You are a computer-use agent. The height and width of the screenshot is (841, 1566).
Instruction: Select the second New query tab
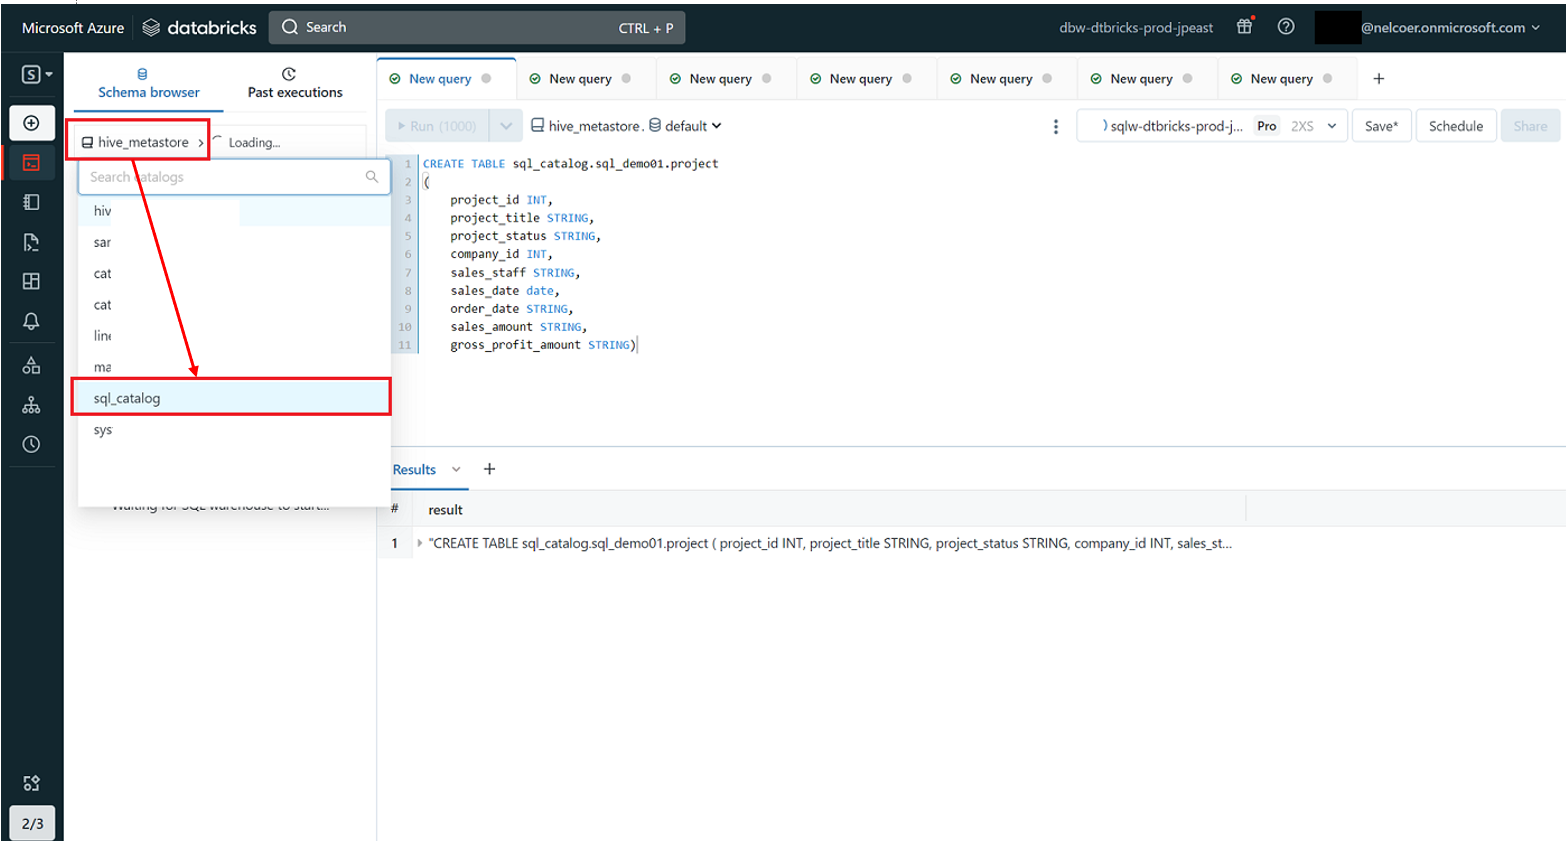point(580,79)
